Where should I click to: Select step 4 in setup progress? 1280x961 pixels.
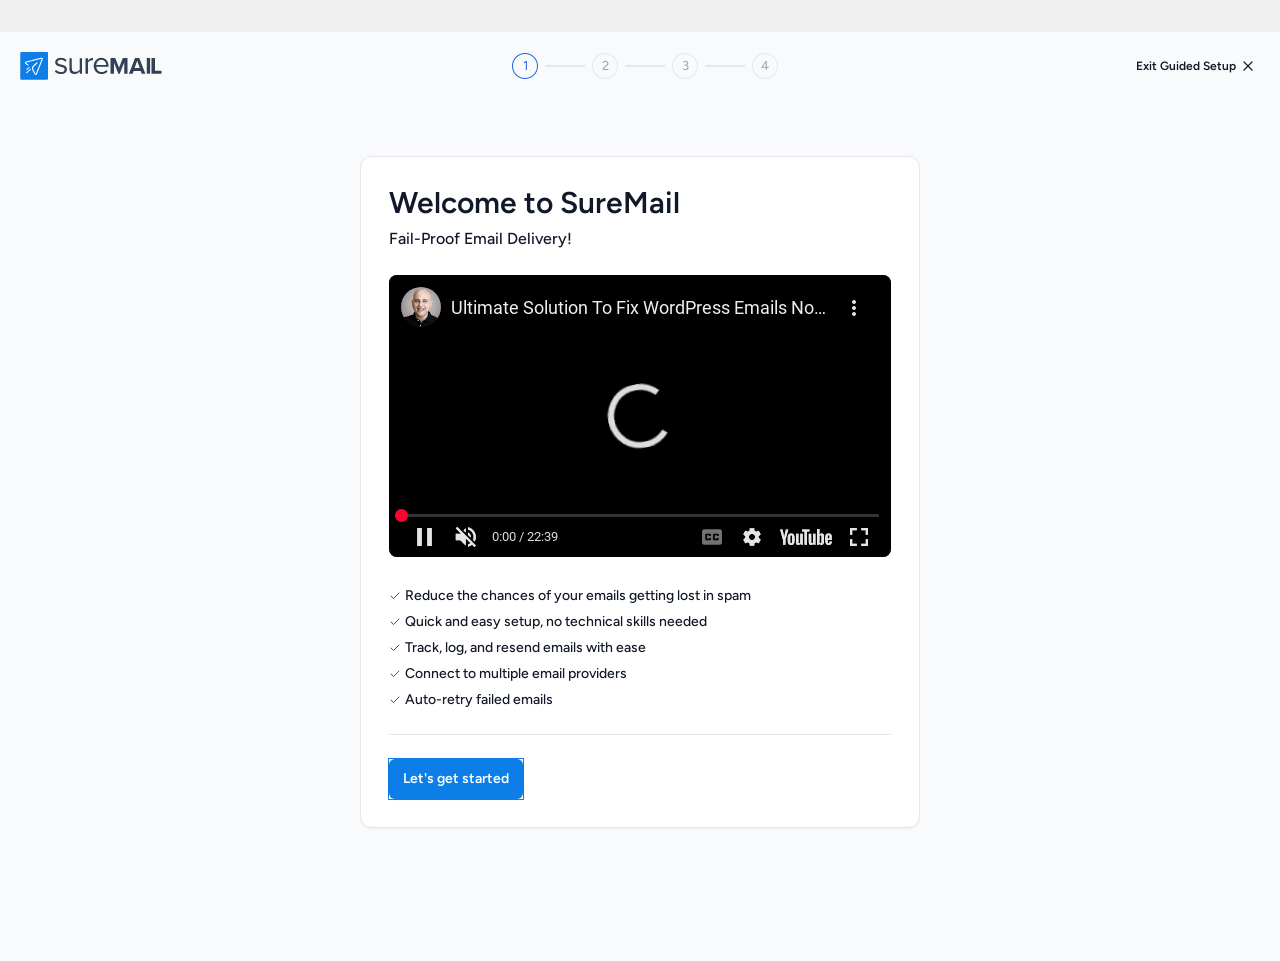coord(765,66)
